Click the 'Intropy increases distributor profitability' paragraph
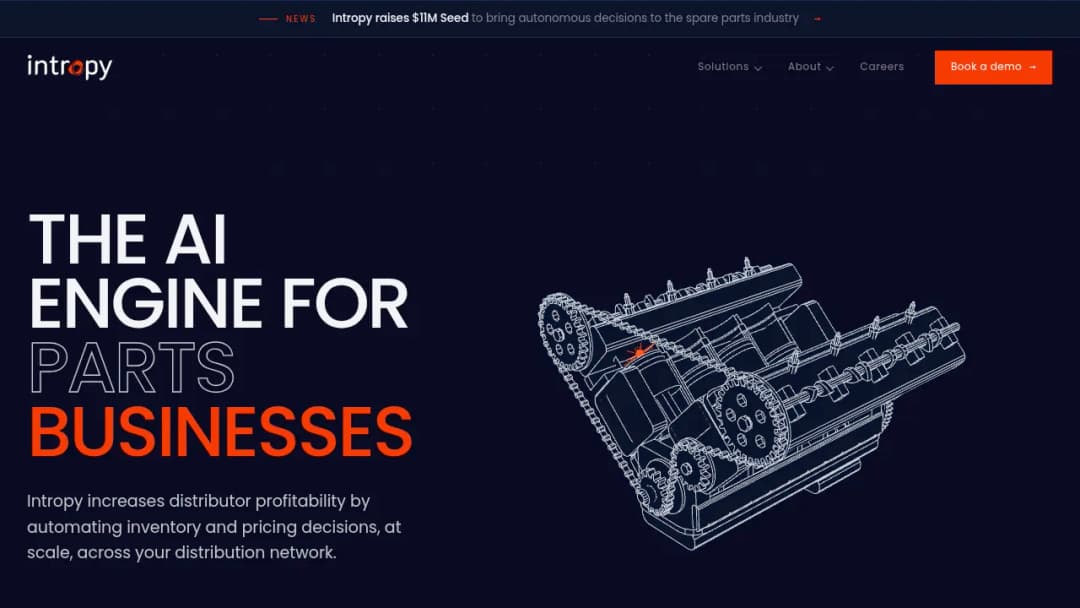 [214, 527]
